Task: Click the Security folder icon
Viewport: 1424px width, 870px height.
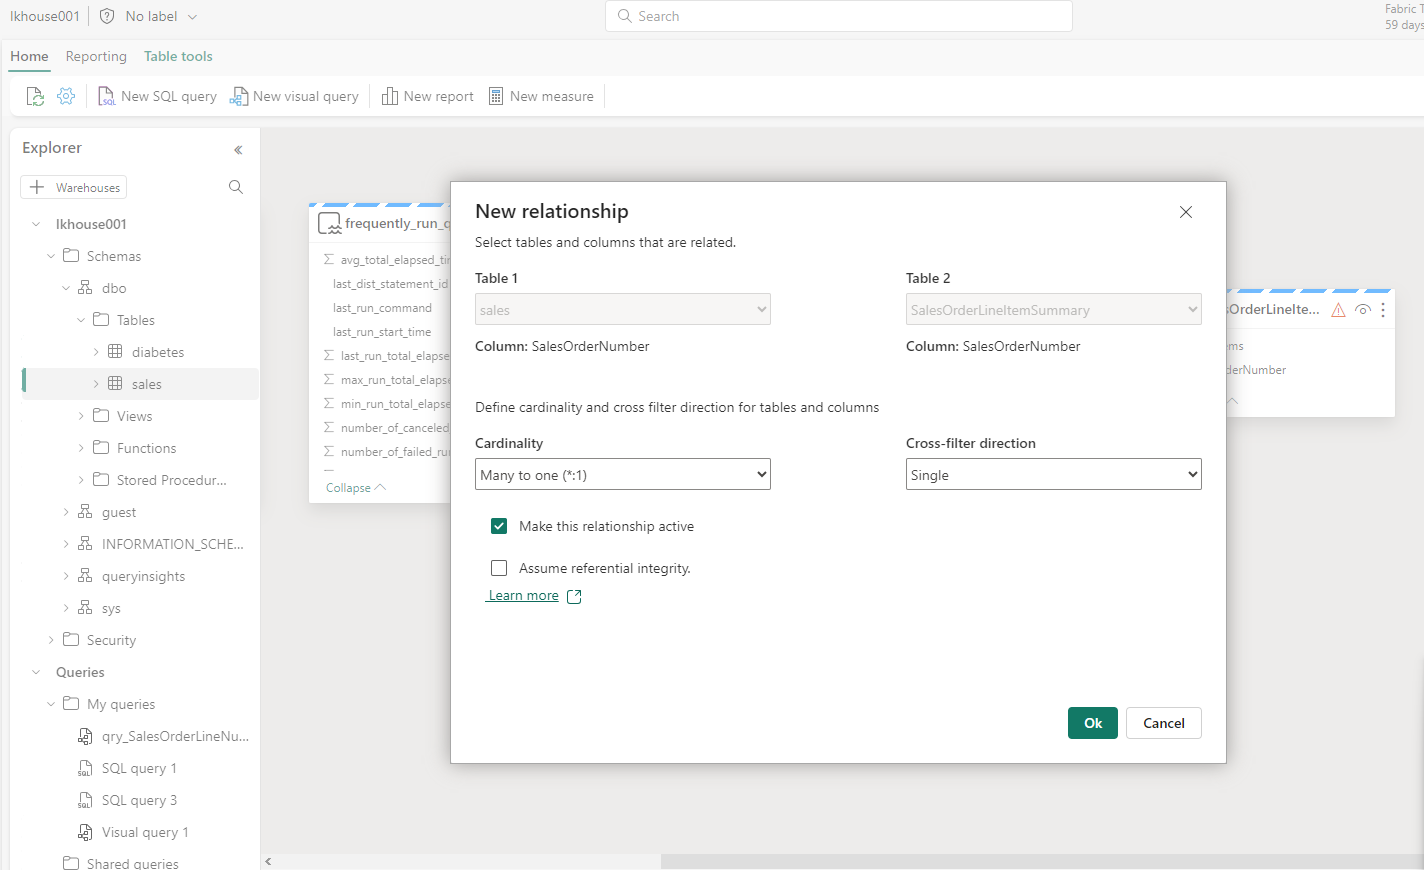Action: click(x=71, y=640)
